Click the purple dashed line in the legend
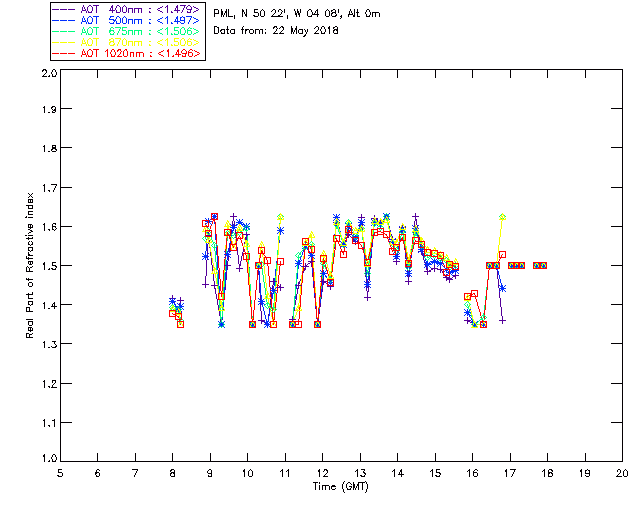 tap(64, 9)
